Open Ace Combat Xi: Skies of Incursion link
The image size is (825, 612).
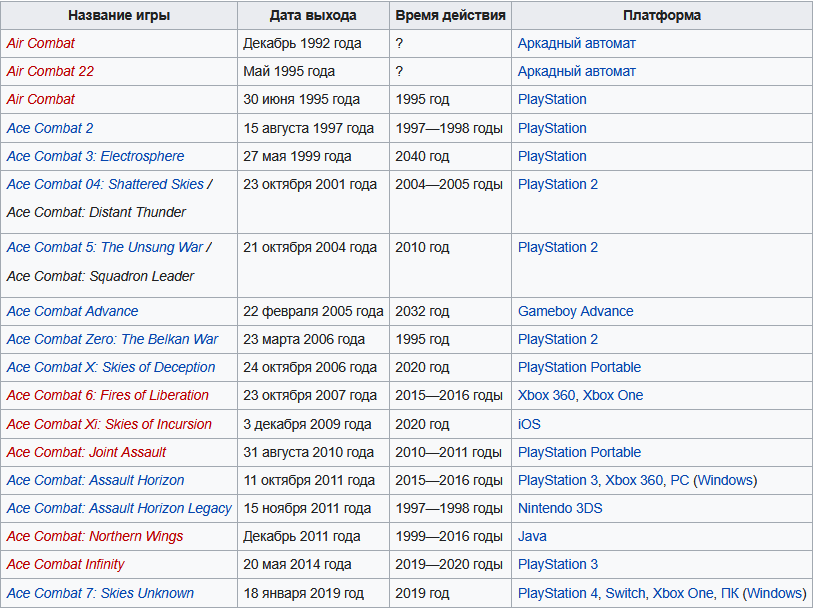(109, 424)
